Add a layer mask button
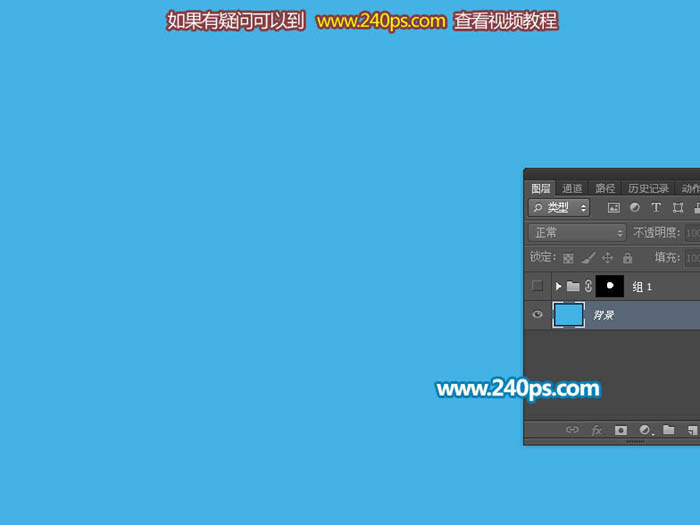 pyautogui.click(x=621, y=430)
